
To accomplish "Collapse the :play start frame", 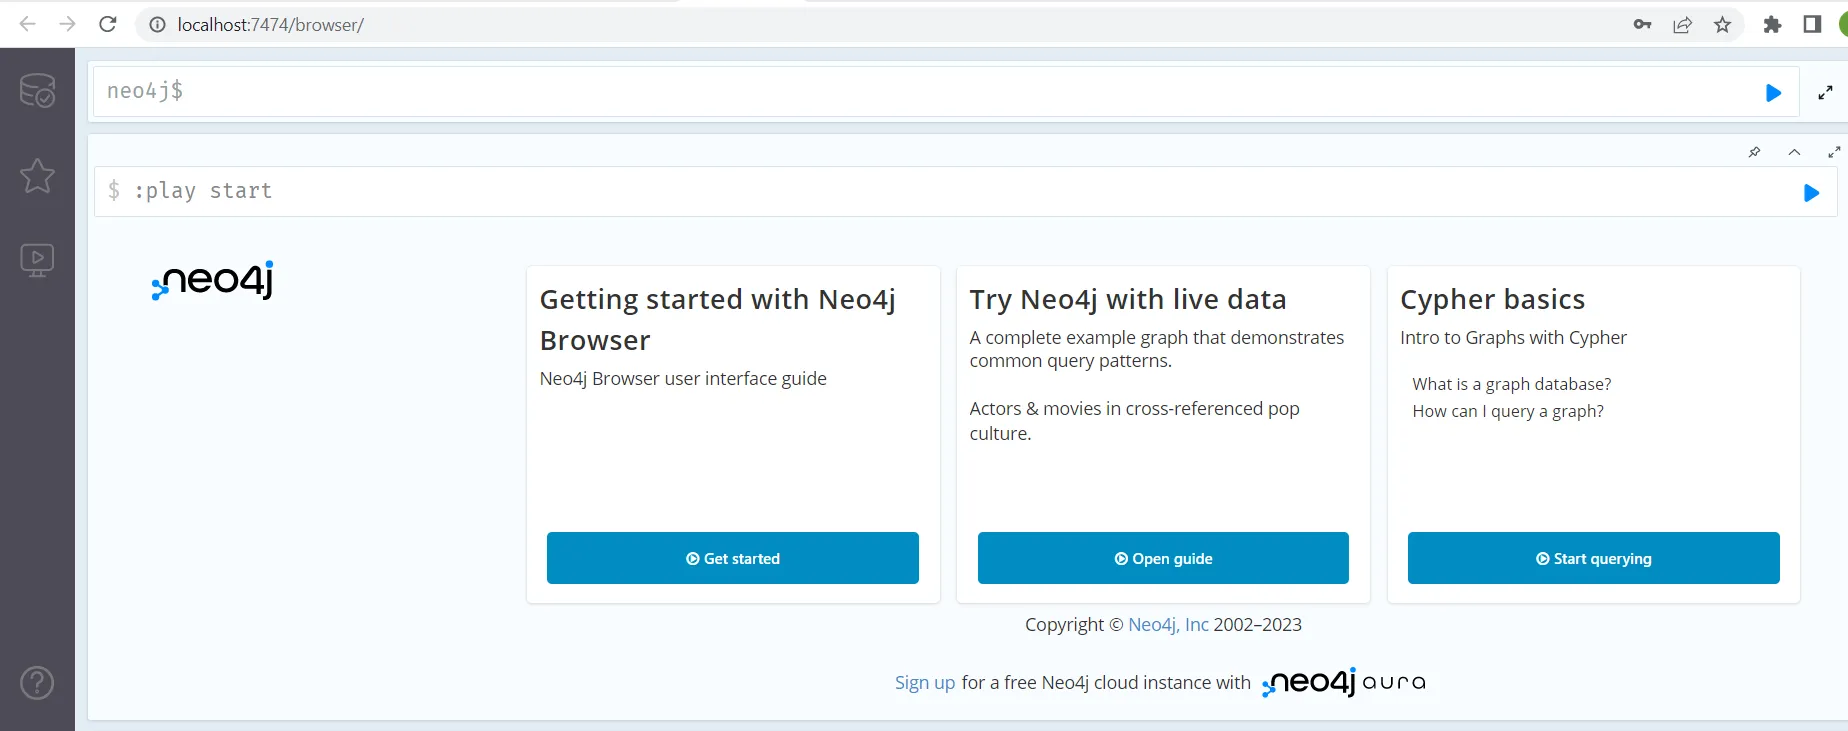I will [1794, 152].
